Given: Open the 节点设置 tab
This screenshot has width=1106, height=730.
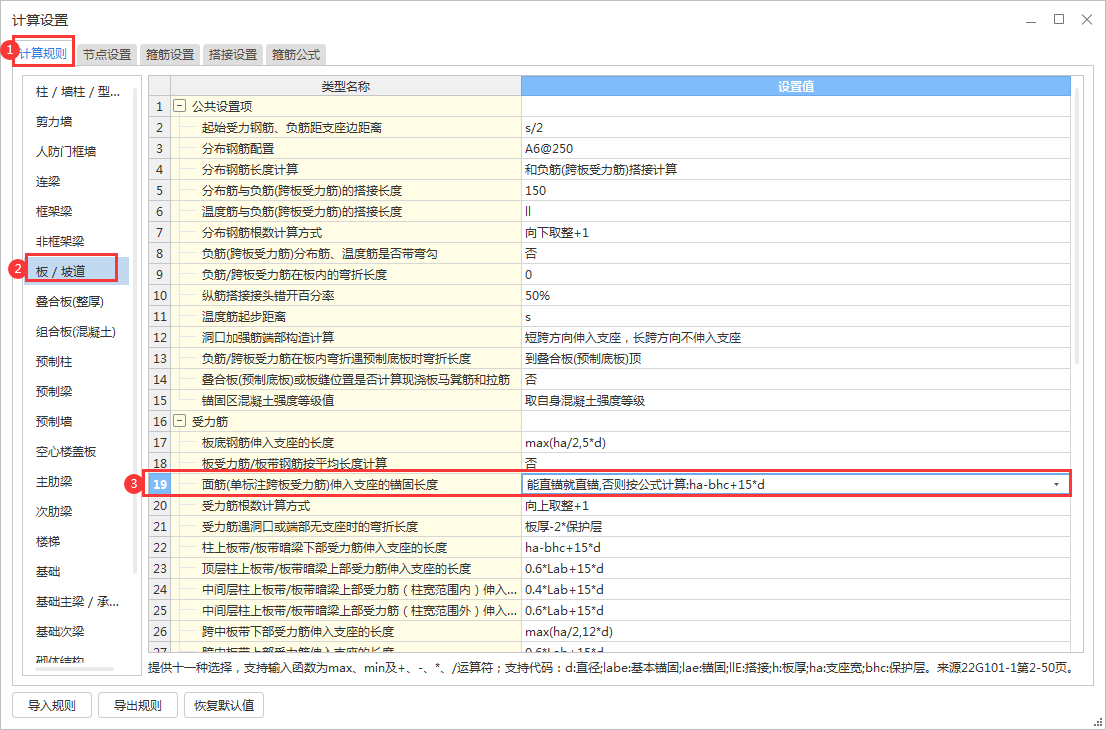Looking at the screenshot, I should pos(107,54).
